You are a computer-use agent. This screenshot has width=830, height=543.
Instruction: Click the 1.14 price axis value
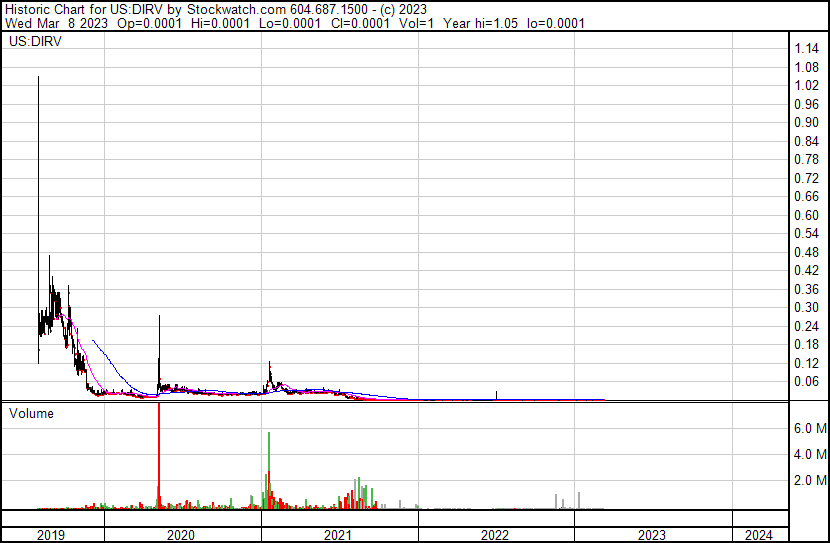[x=806, y=49]
